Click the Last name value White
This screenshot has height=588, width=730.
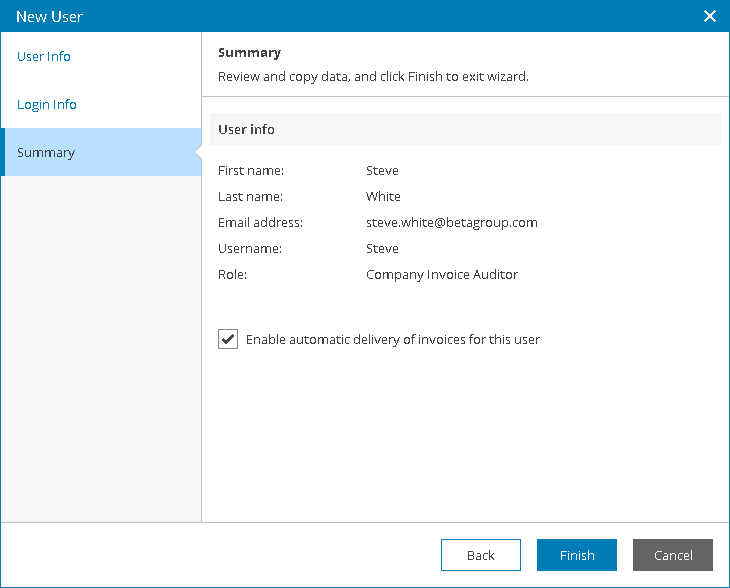pos(383,197)
